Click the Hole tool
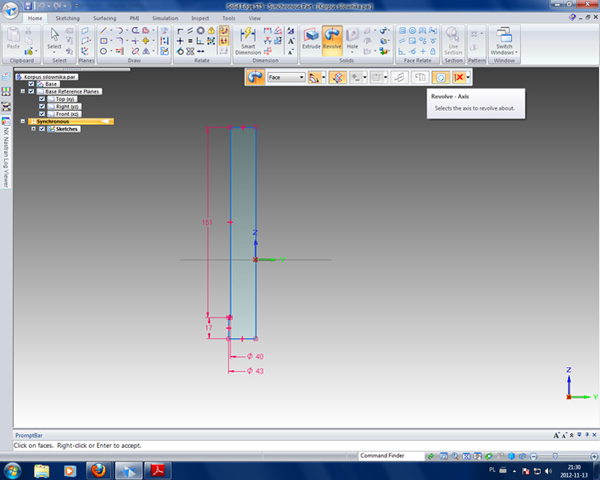The image size is (600, 480). [352, 38]
